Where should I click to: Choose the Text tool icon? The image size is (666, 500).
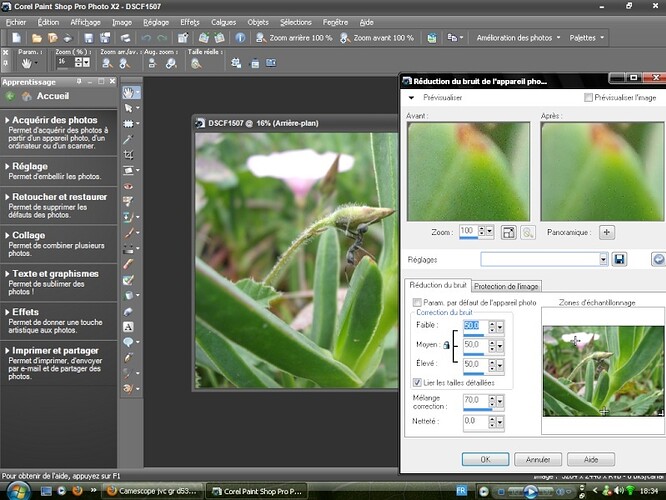pos(129,326)
